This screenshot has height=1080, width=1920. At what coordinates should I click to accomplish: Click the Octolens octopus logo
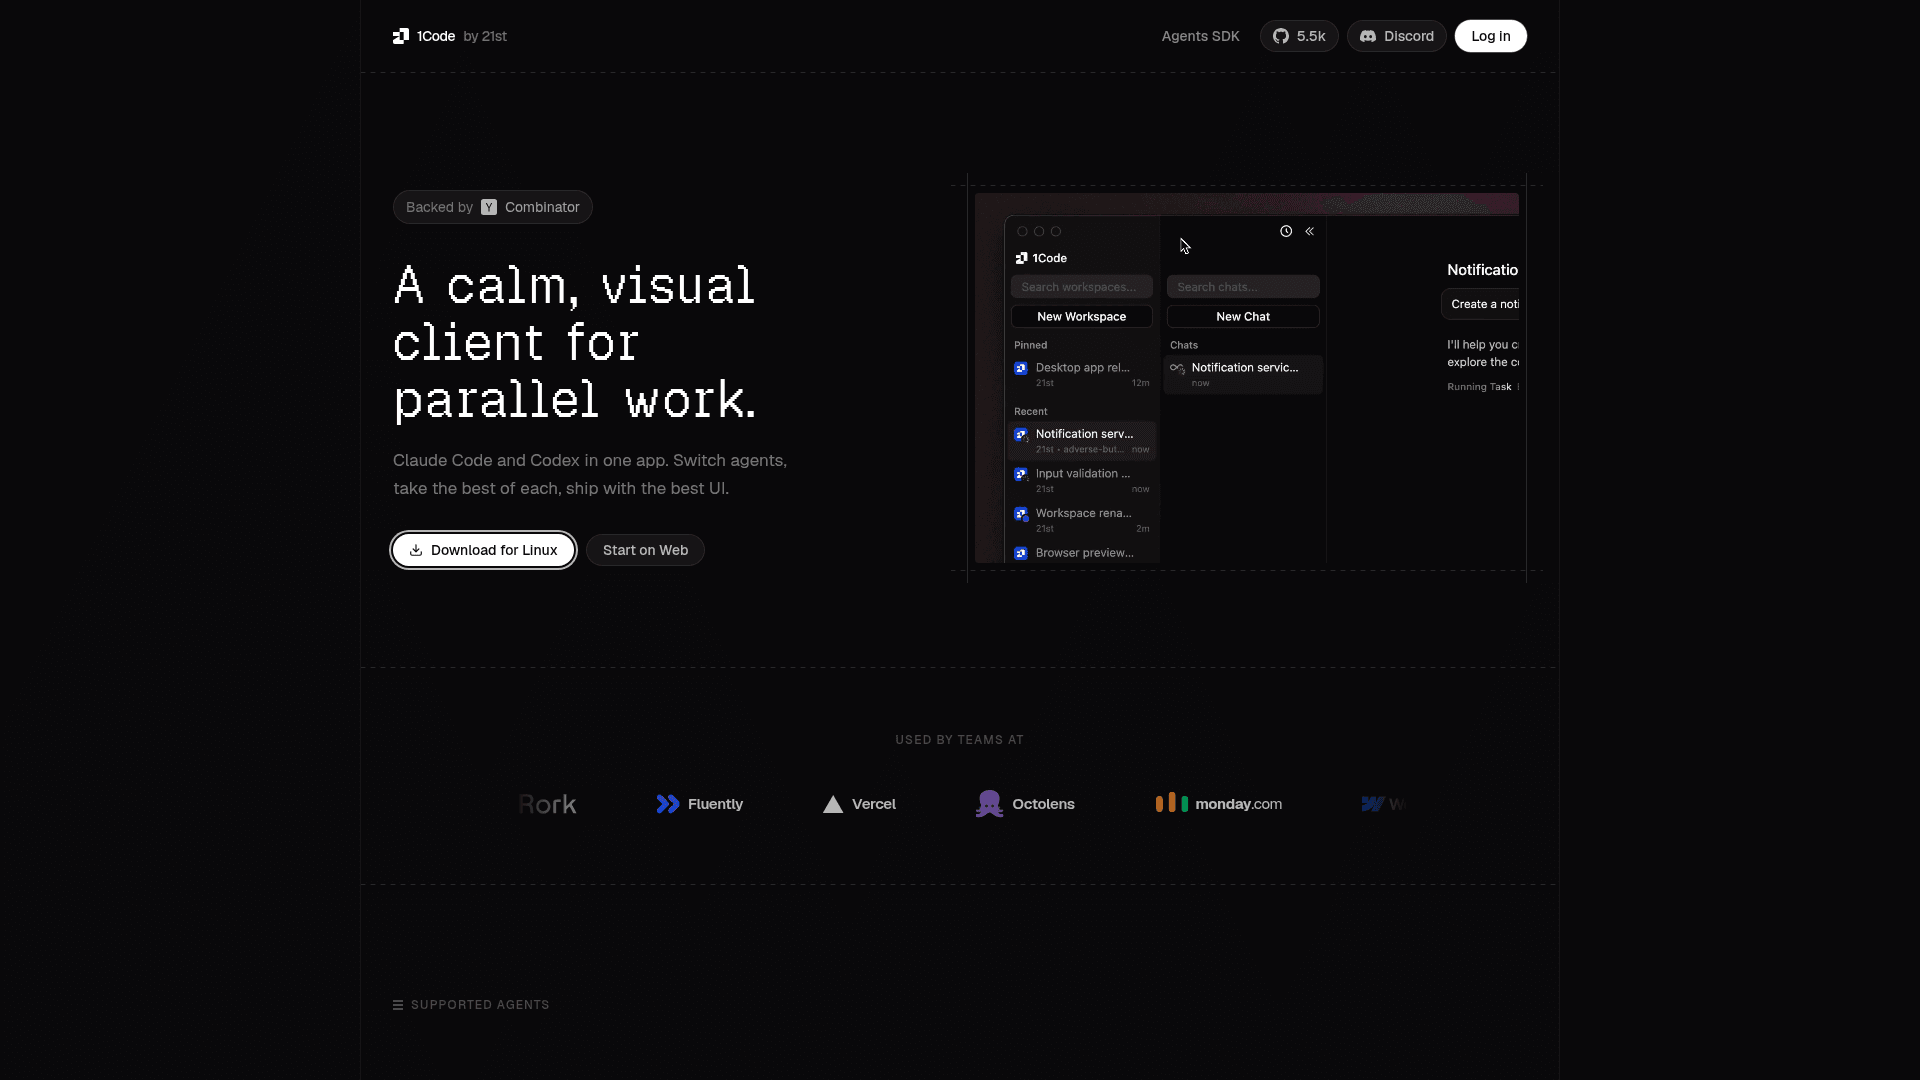click(x=989, y=804)
